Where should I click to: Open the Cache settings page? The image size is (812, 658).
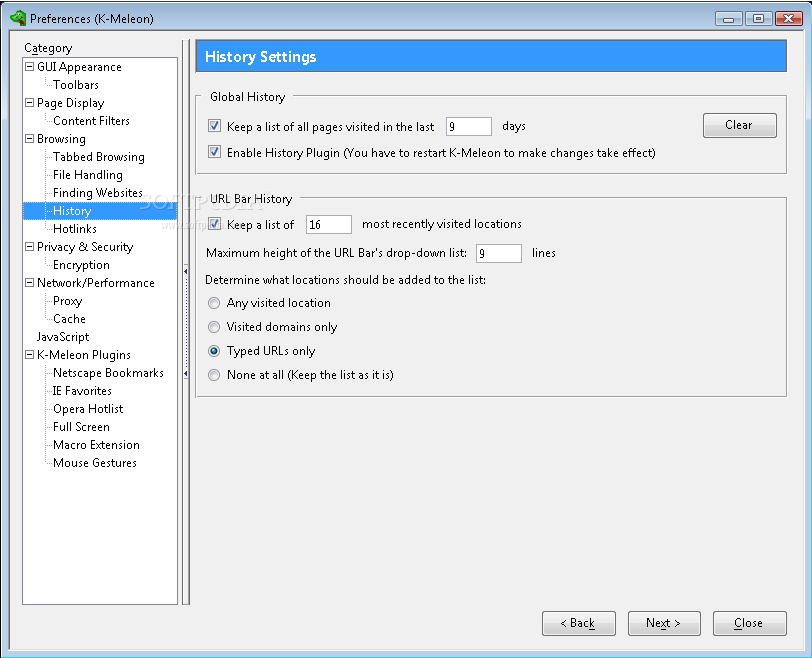(69, 319)
